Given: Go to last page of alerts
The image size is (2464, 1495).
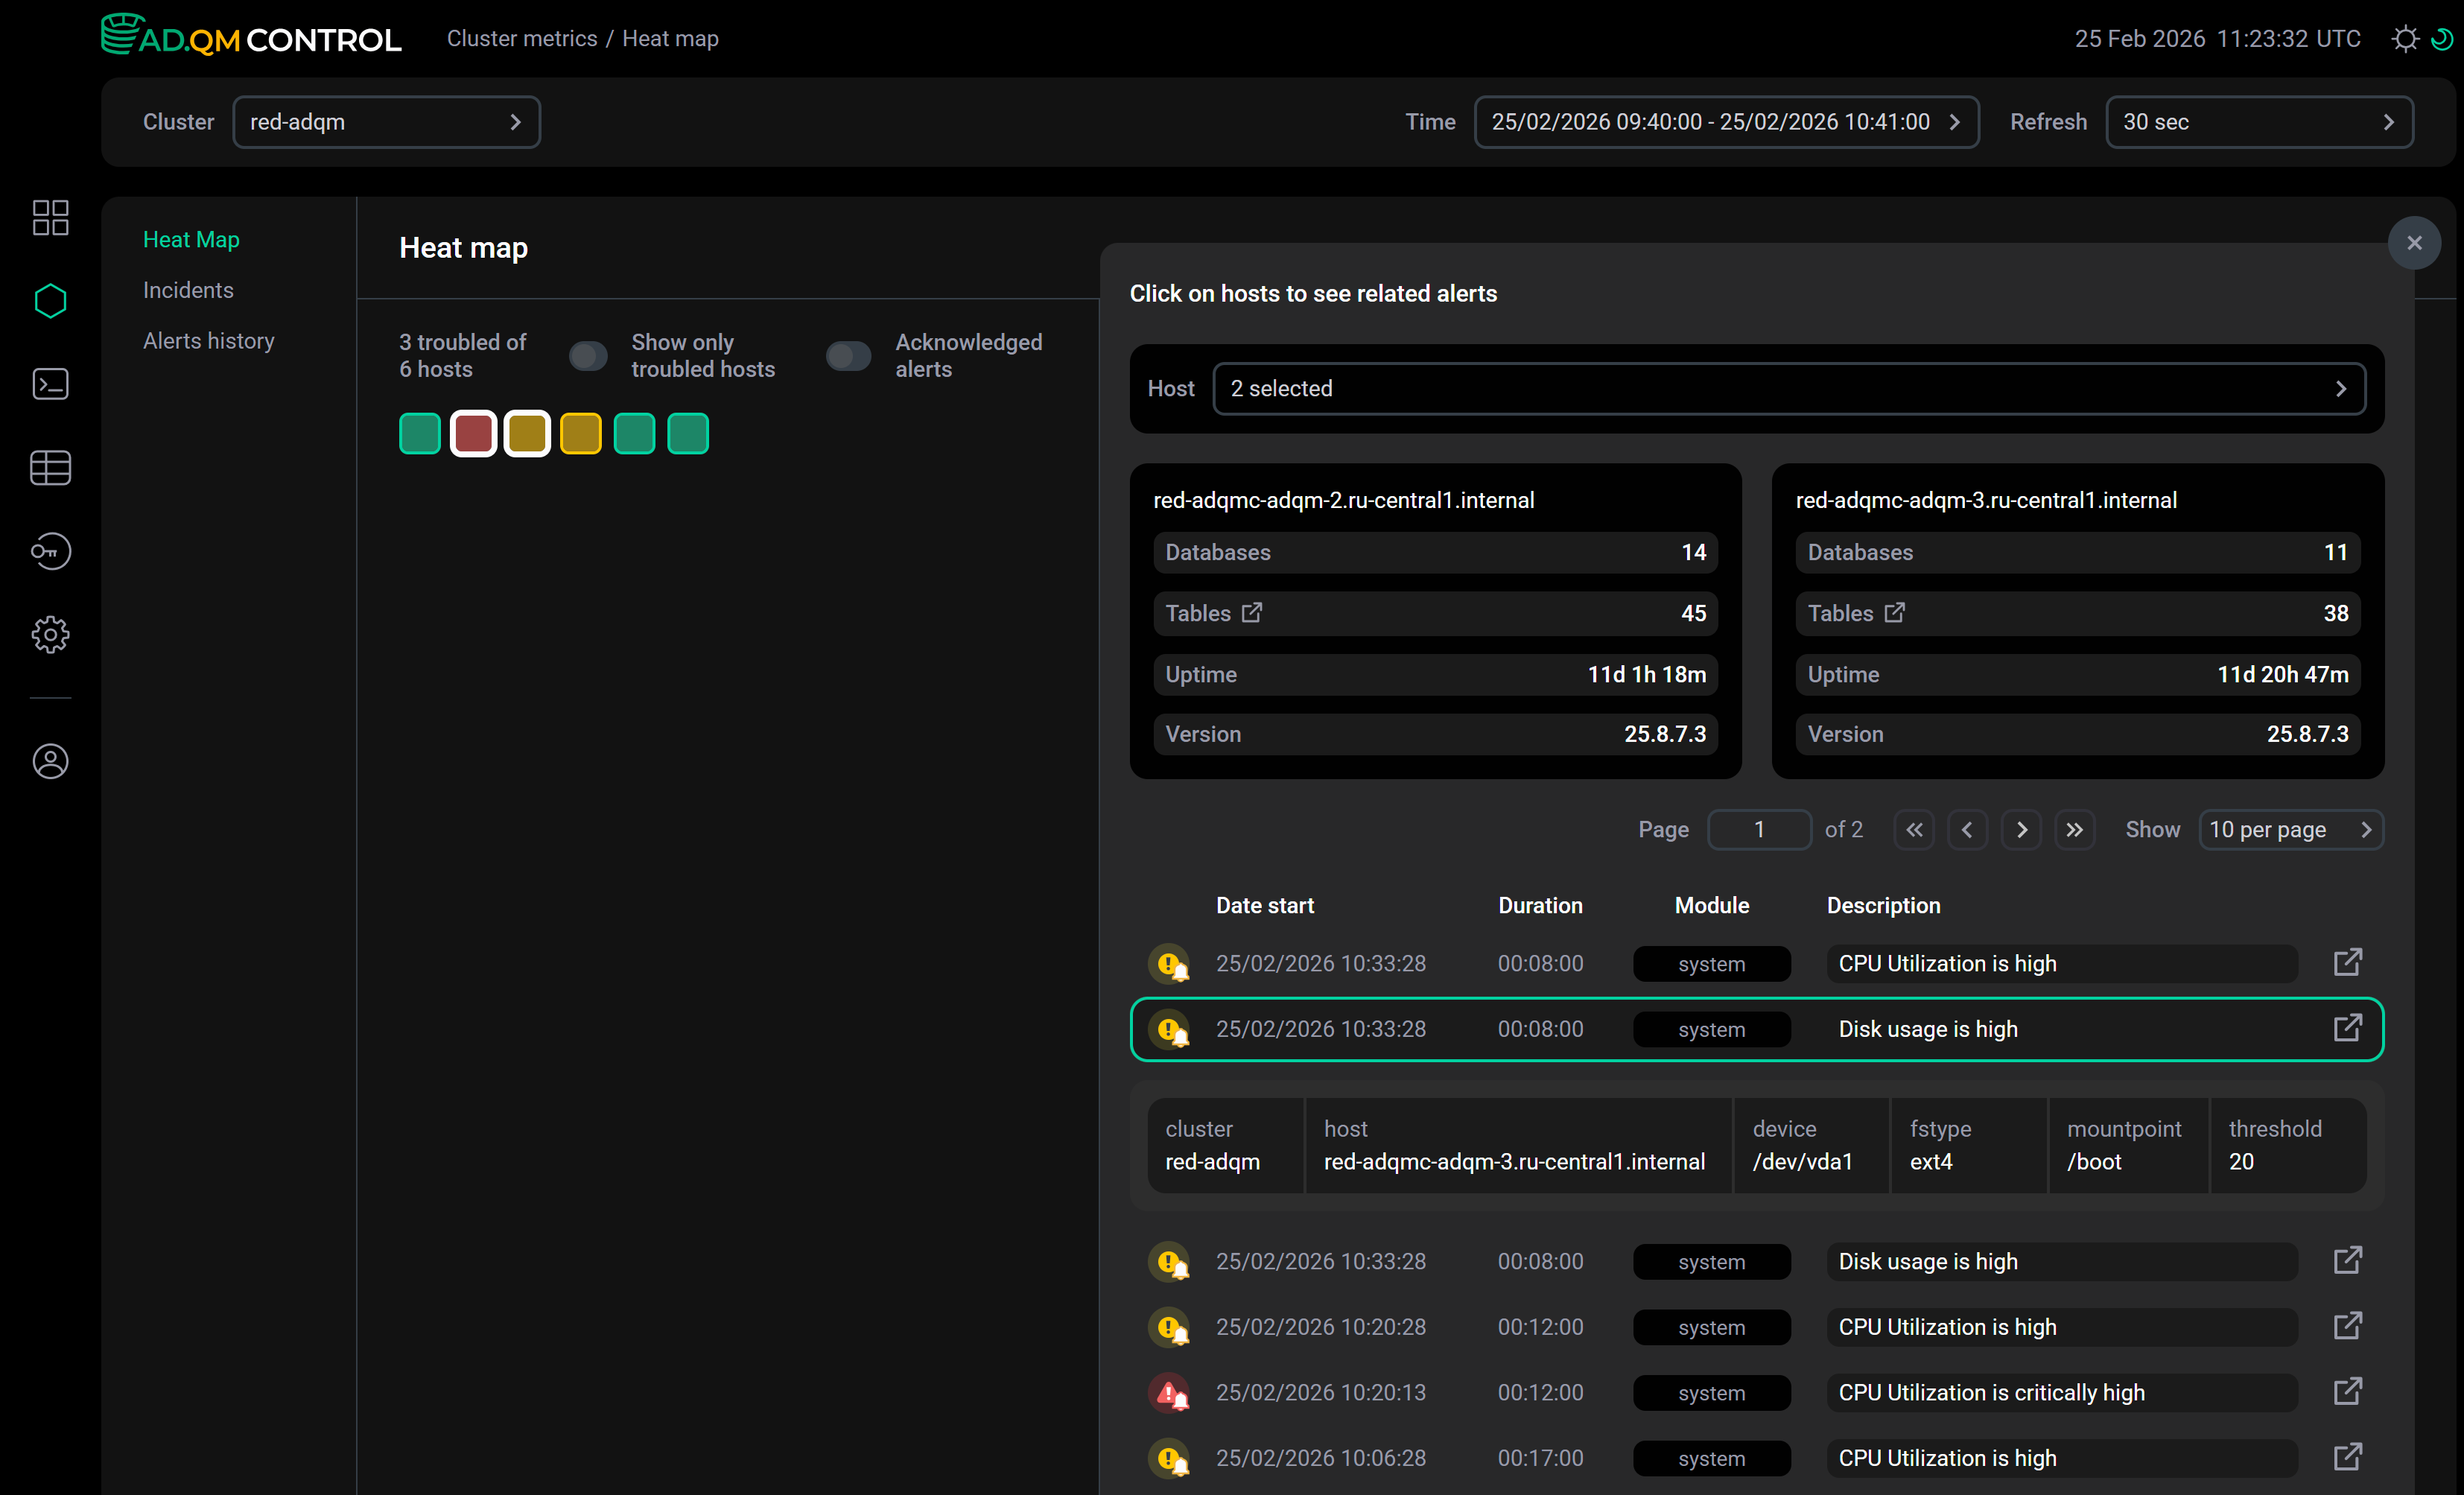Looking at the screenshot, I should click(x=2075, y=830).
